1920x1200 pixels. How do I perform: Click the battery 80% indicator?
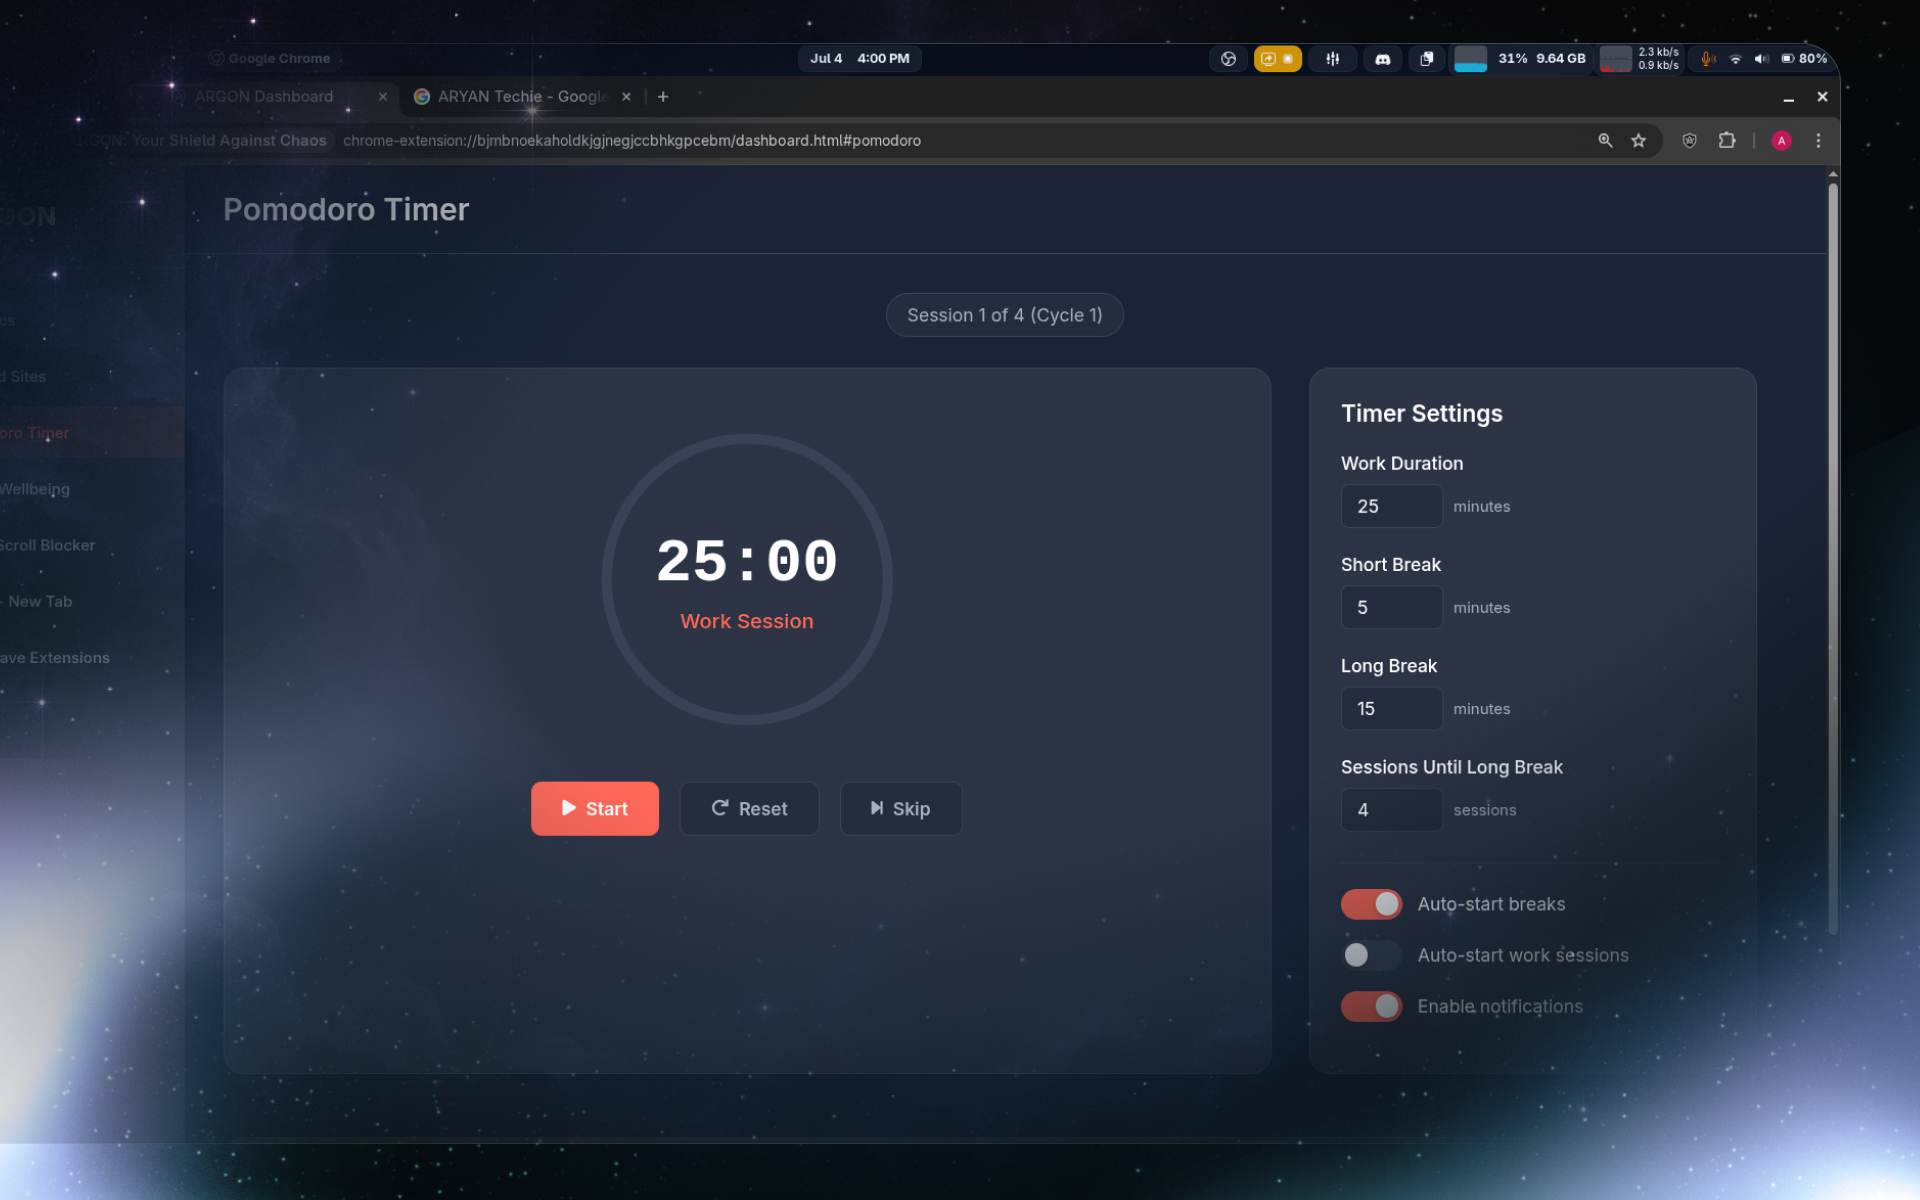pos(1804,59)
